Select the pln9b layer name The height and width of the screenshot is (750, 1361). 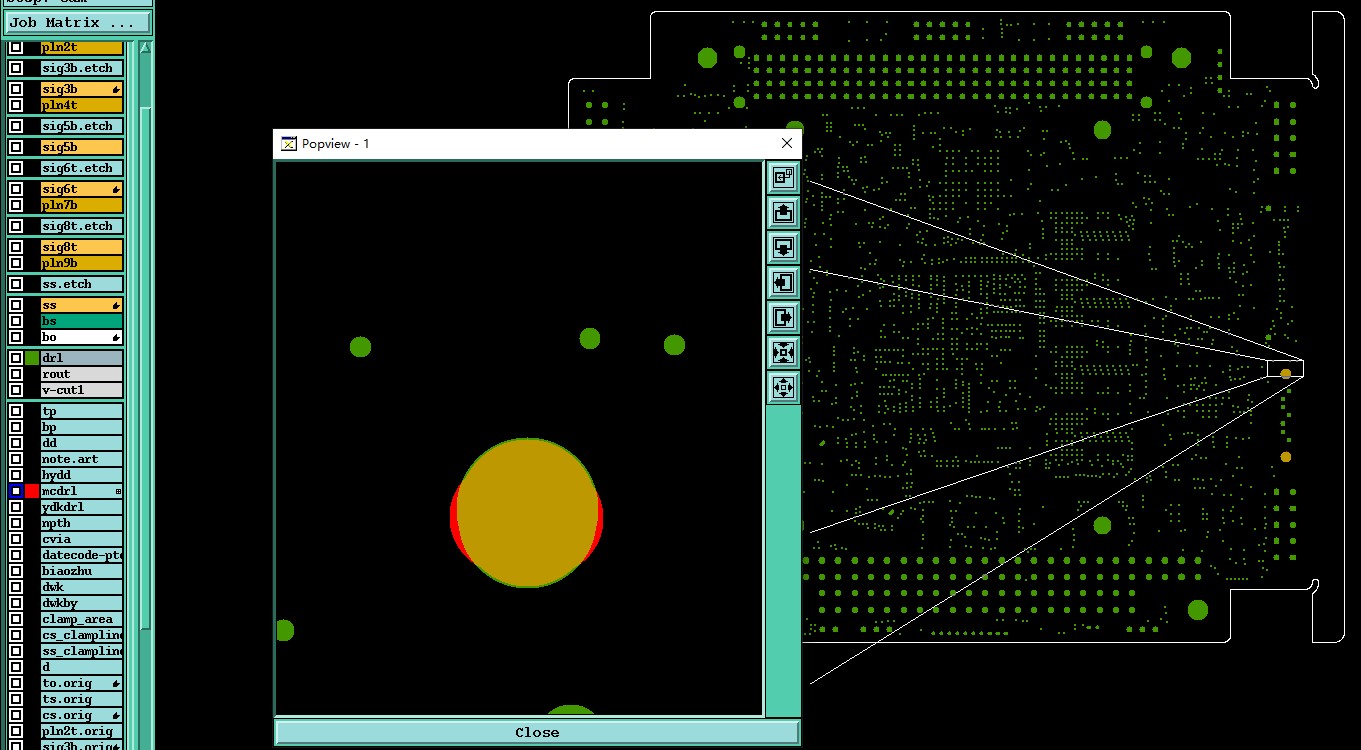point(82,263)
